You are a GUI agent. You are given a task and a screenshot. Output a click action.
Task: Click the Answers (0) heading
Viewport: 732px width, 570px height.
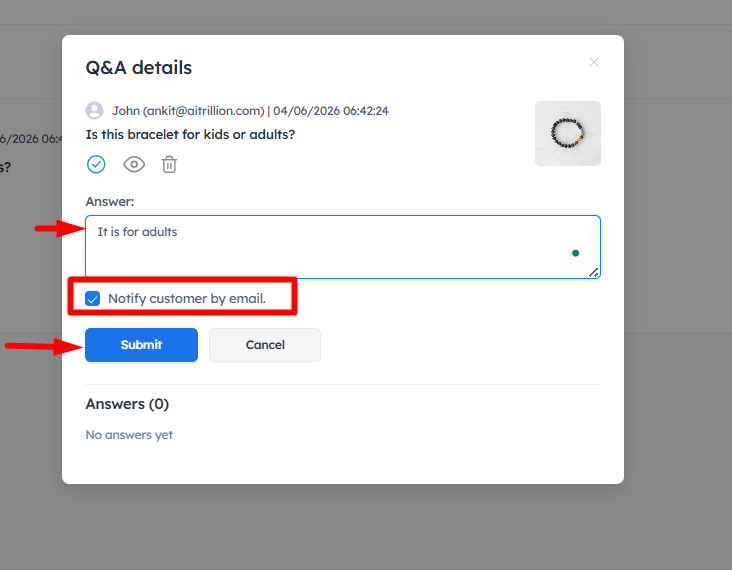pos(127,404)
